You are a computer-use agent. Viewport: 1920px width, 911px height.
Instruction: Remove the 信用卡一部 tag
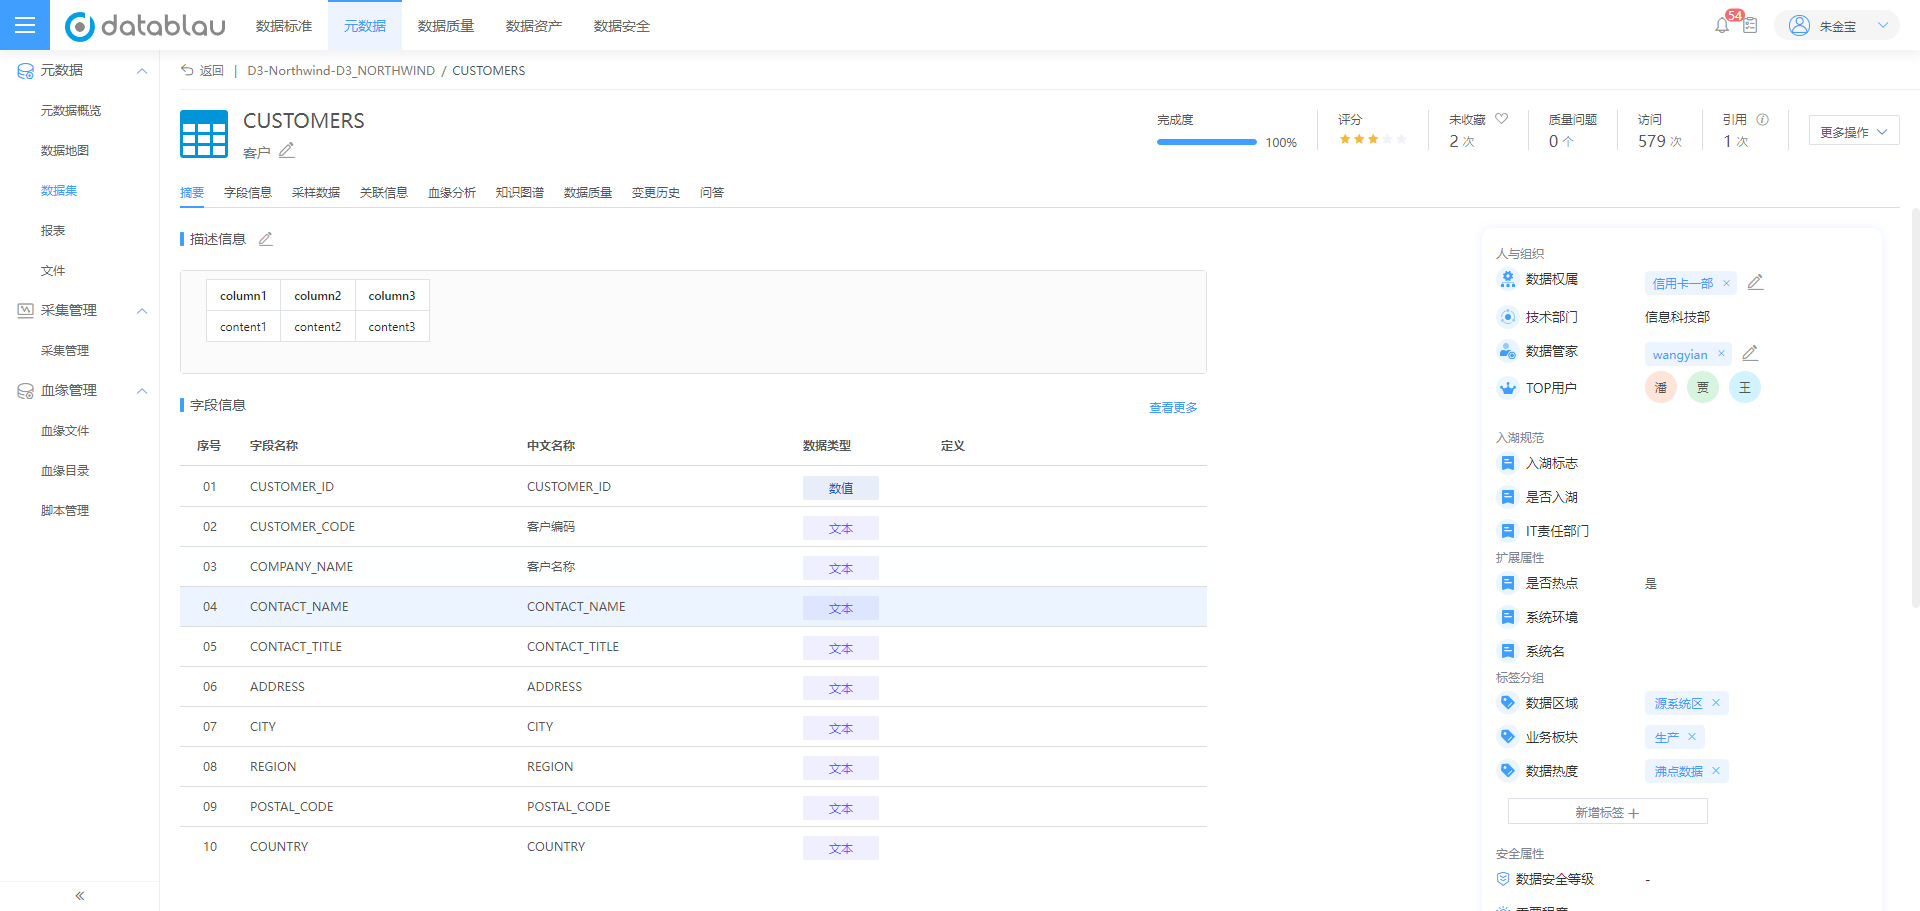[x=1726, y=284]
